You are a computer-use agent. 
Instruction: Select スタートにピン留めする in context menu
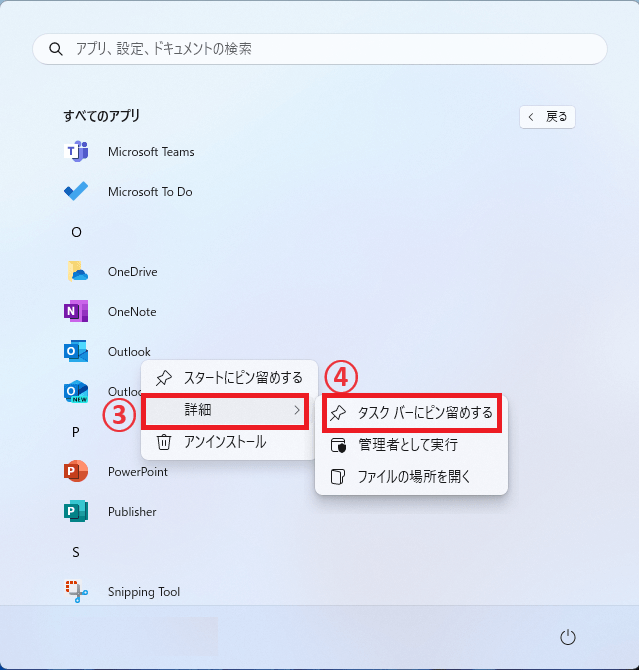pyautogui.click(x=230, y=378)
